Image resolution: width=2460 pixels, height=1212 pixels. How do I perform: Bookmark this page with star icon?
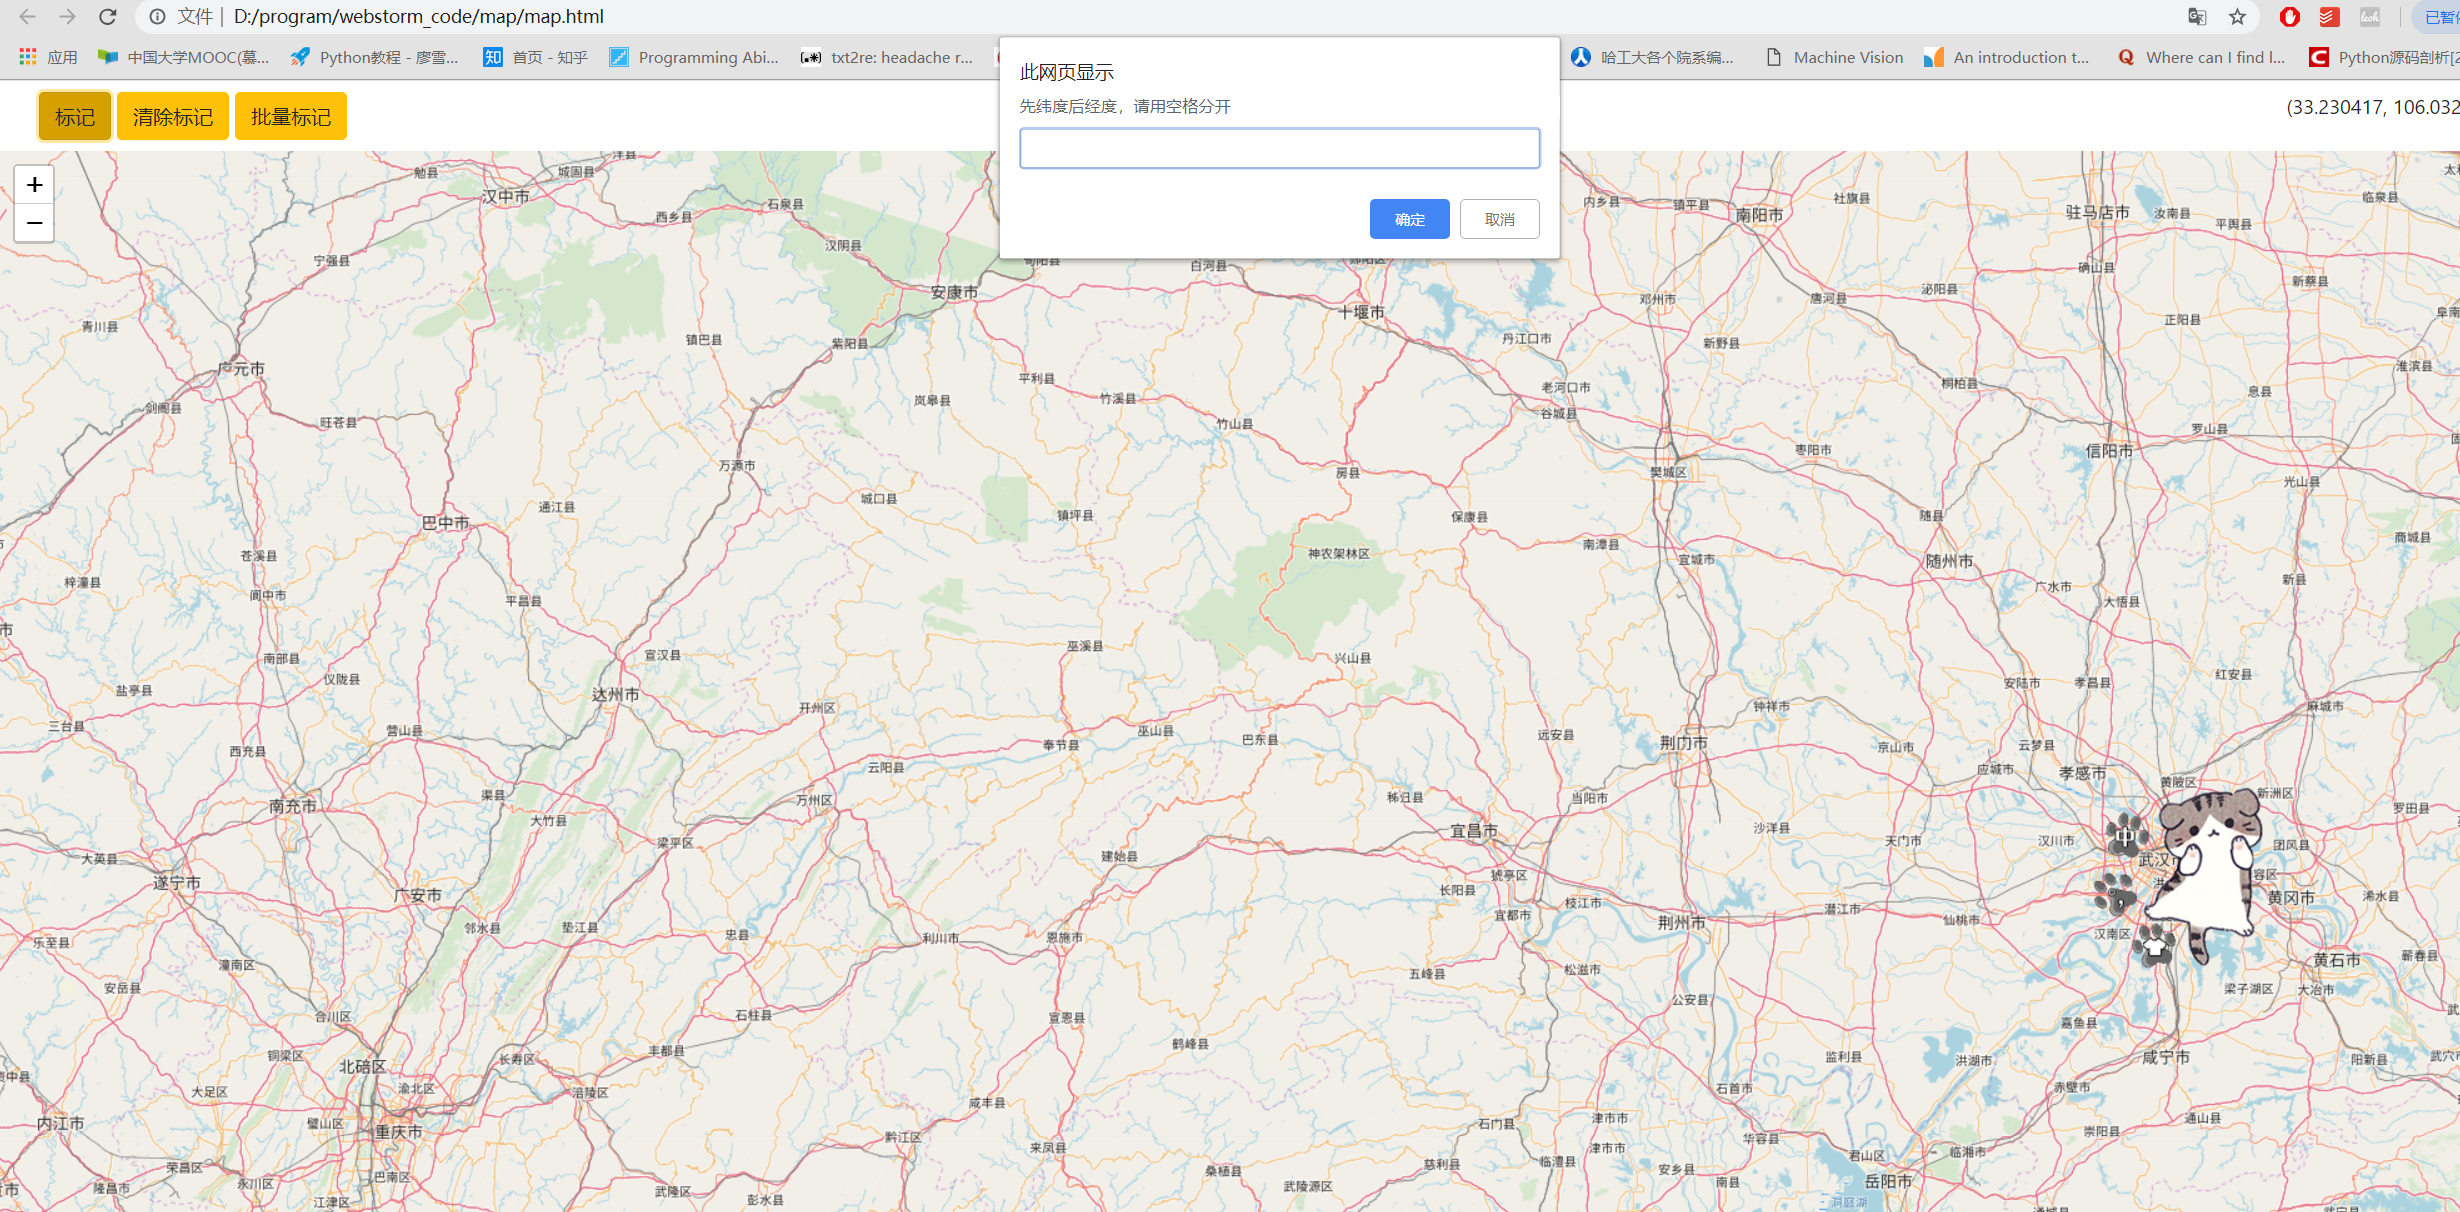coord(2237,17)
